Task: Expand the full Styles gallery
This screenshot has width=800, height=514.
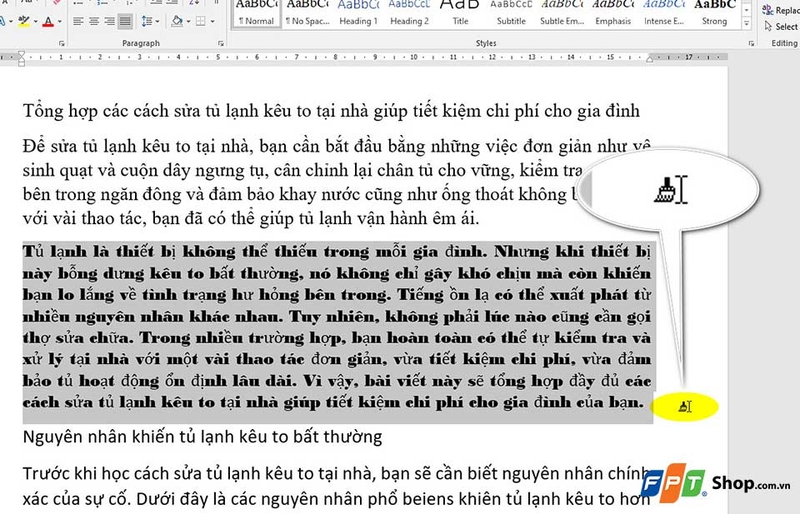Action: (x=746, y=23)
